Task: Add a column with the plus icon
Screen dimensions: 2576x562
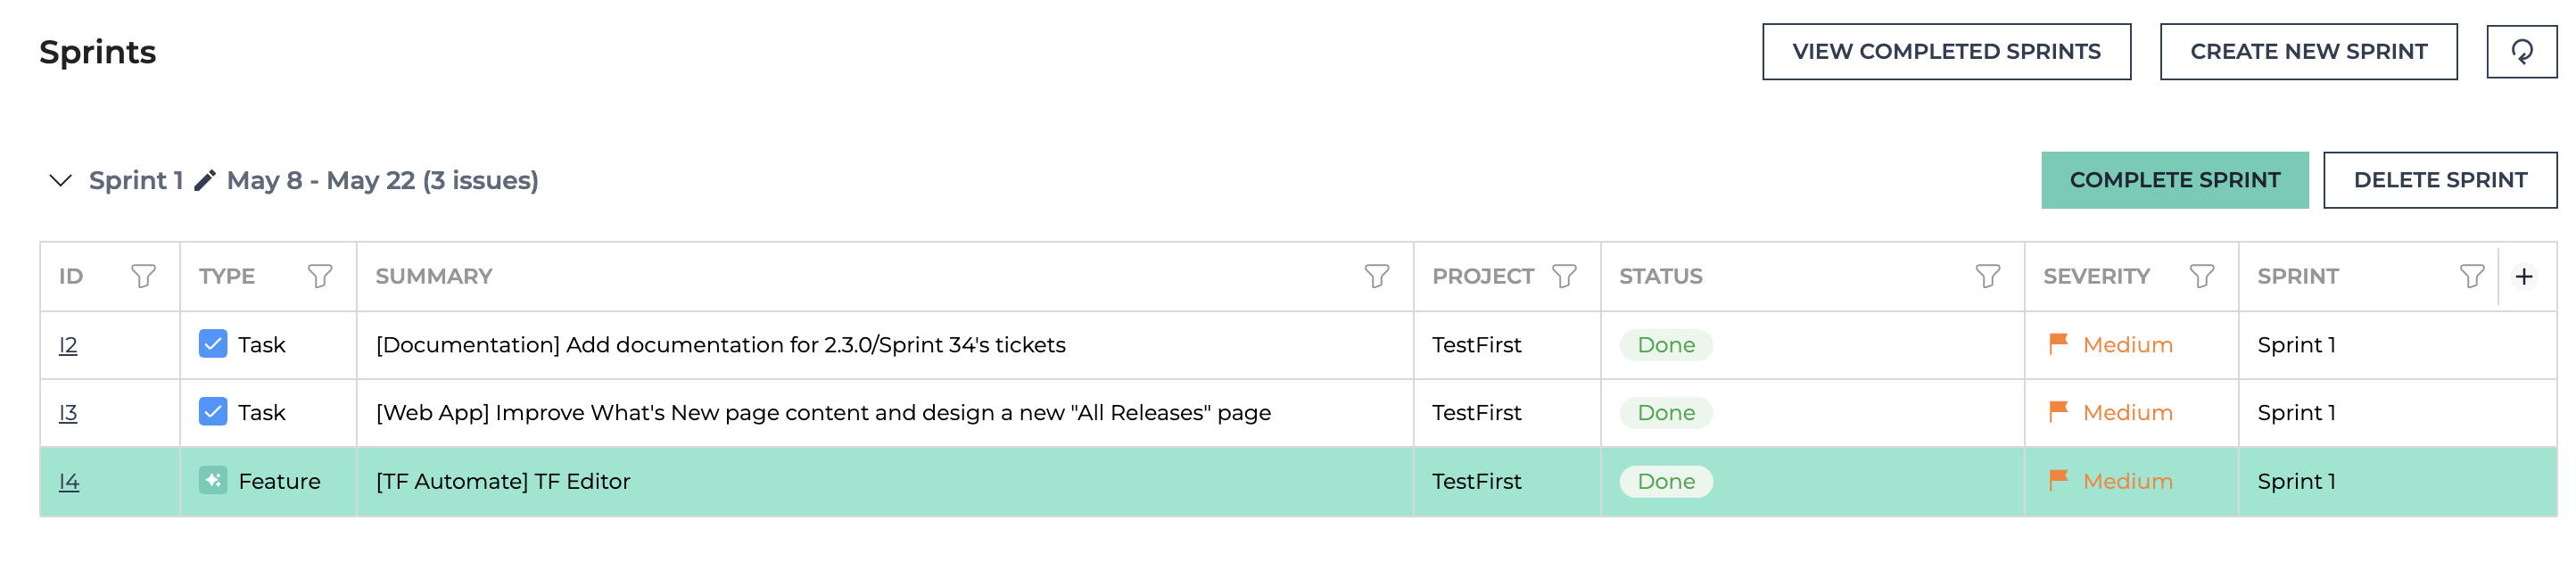Action: pos(2524,276)
